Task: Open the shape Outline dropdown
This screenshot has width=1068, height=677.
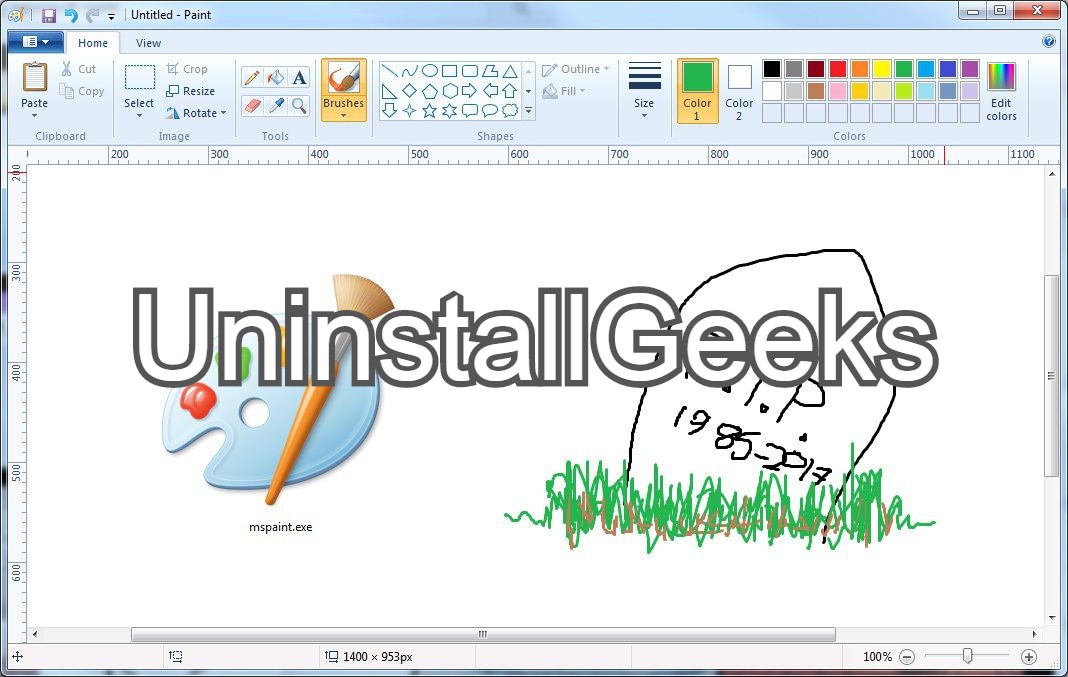Action: click(576, 69)
